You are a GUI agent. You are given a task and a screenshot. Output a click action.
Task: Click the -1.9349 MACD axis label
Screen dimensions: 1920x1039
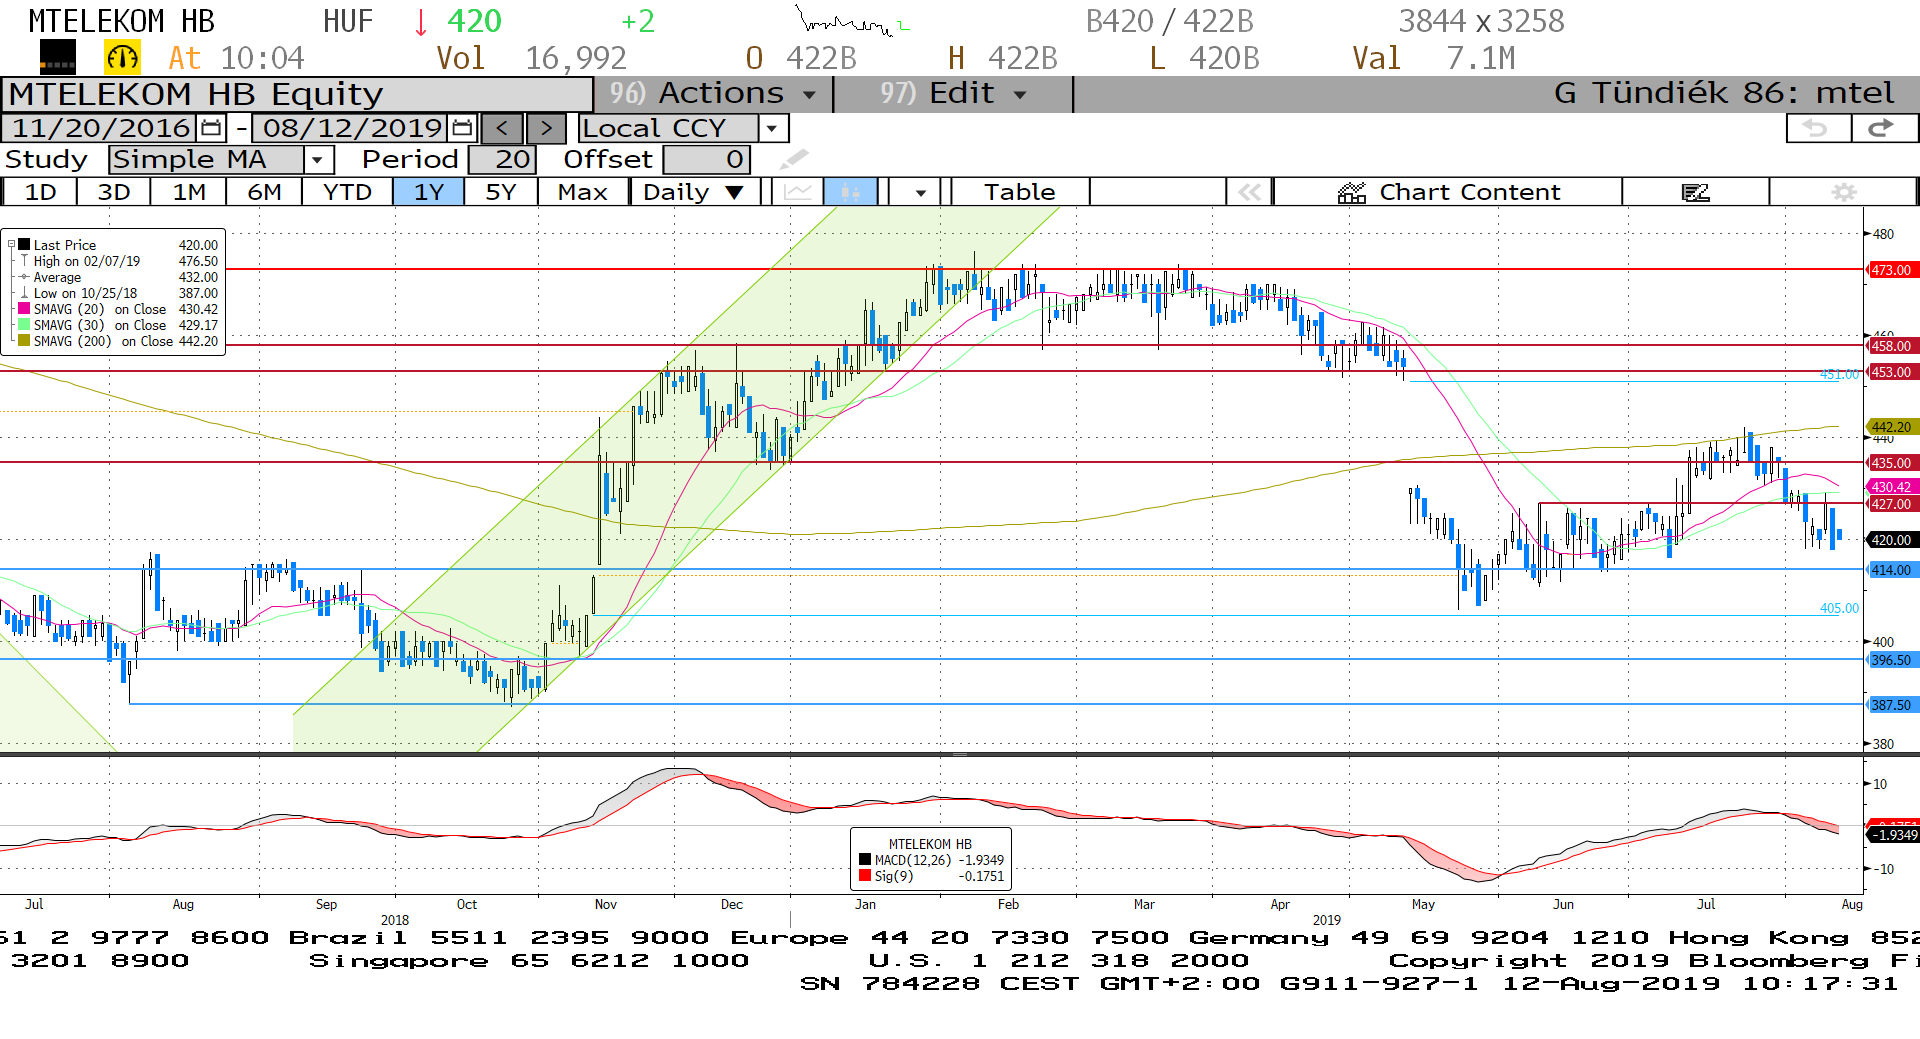[x=1894, y=835]
